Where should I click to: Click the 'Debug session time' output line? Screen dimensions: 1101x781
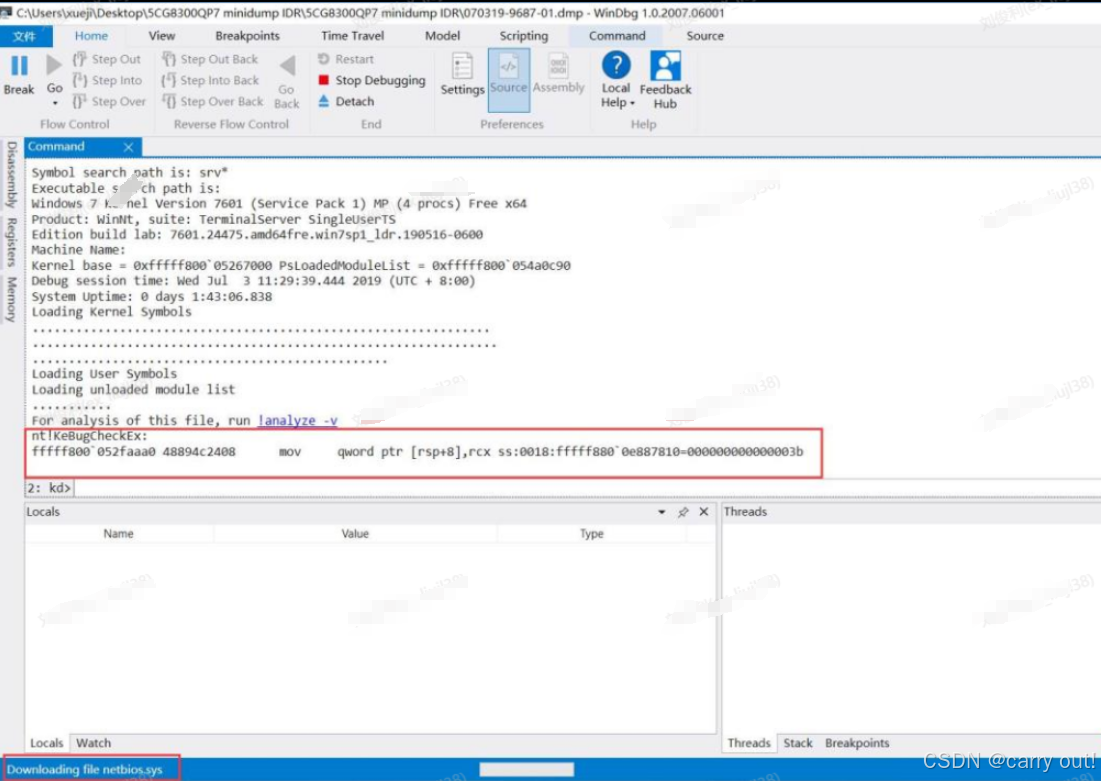253,281
